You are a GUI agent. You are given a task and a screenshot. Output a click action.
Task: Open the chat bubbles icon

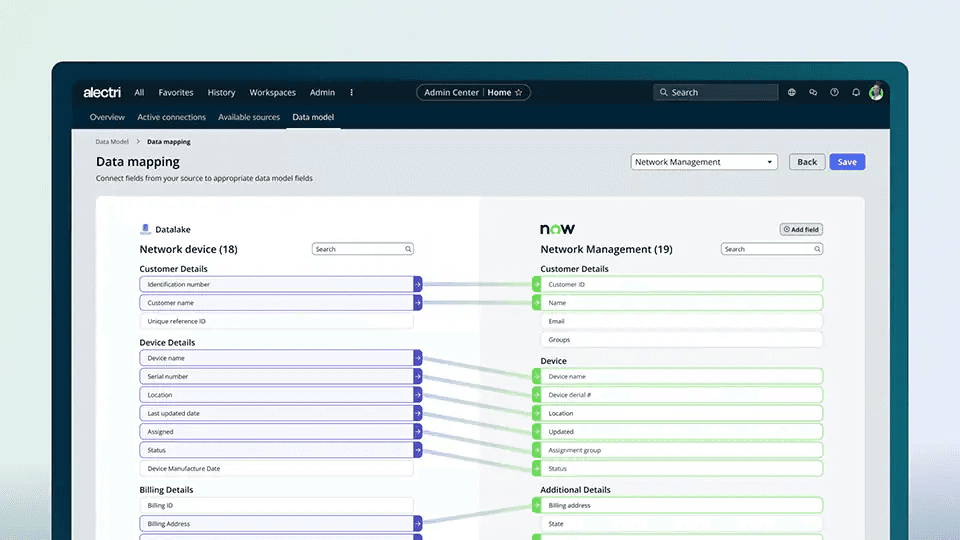(x=813, y=92)
